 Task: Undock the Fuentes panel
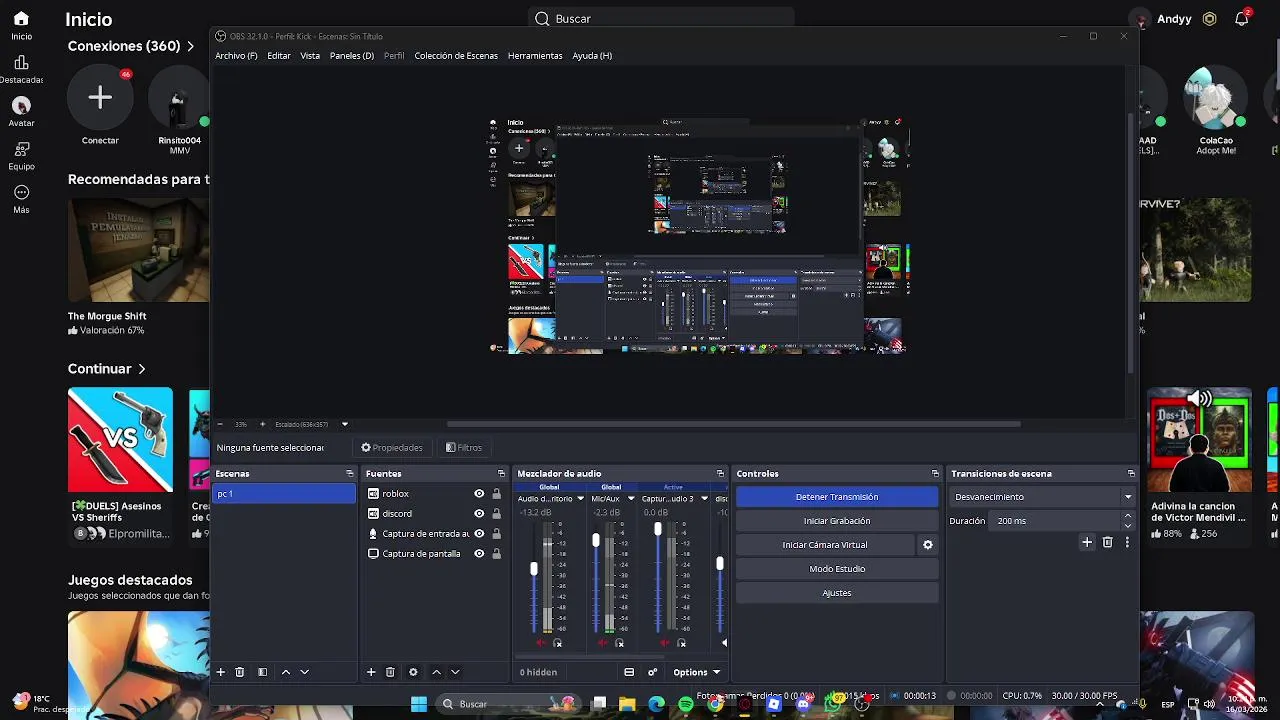click(501, 474)
